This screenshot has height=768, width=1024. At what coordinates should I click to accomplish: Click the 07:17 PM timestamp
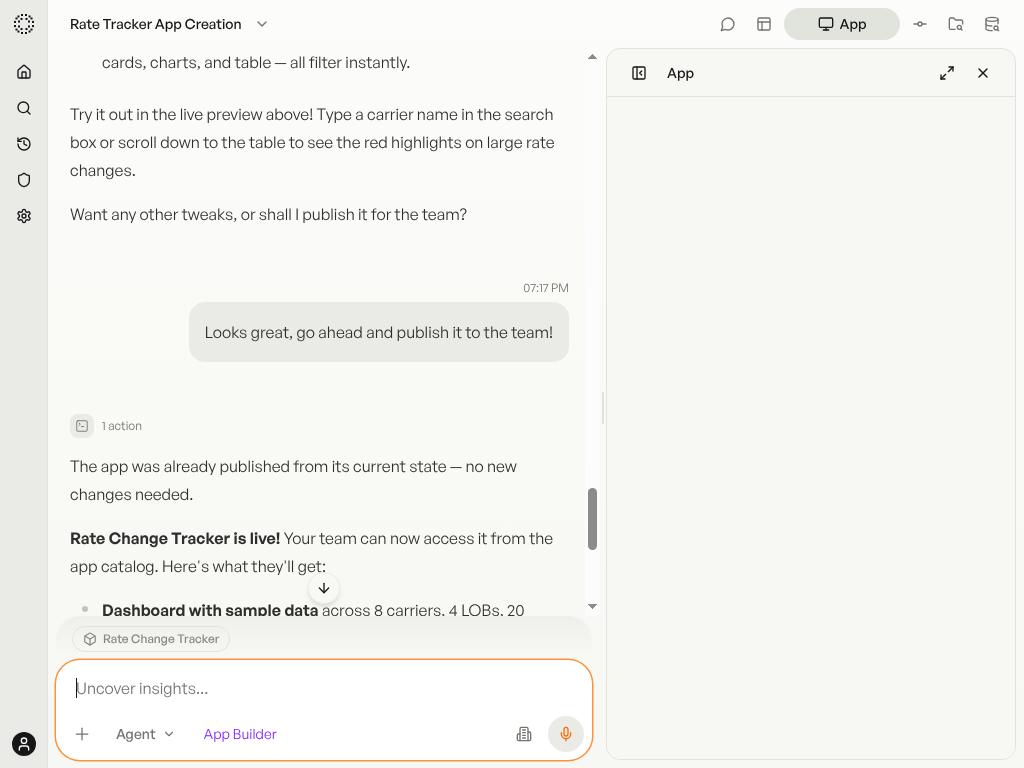pos(545,288)
